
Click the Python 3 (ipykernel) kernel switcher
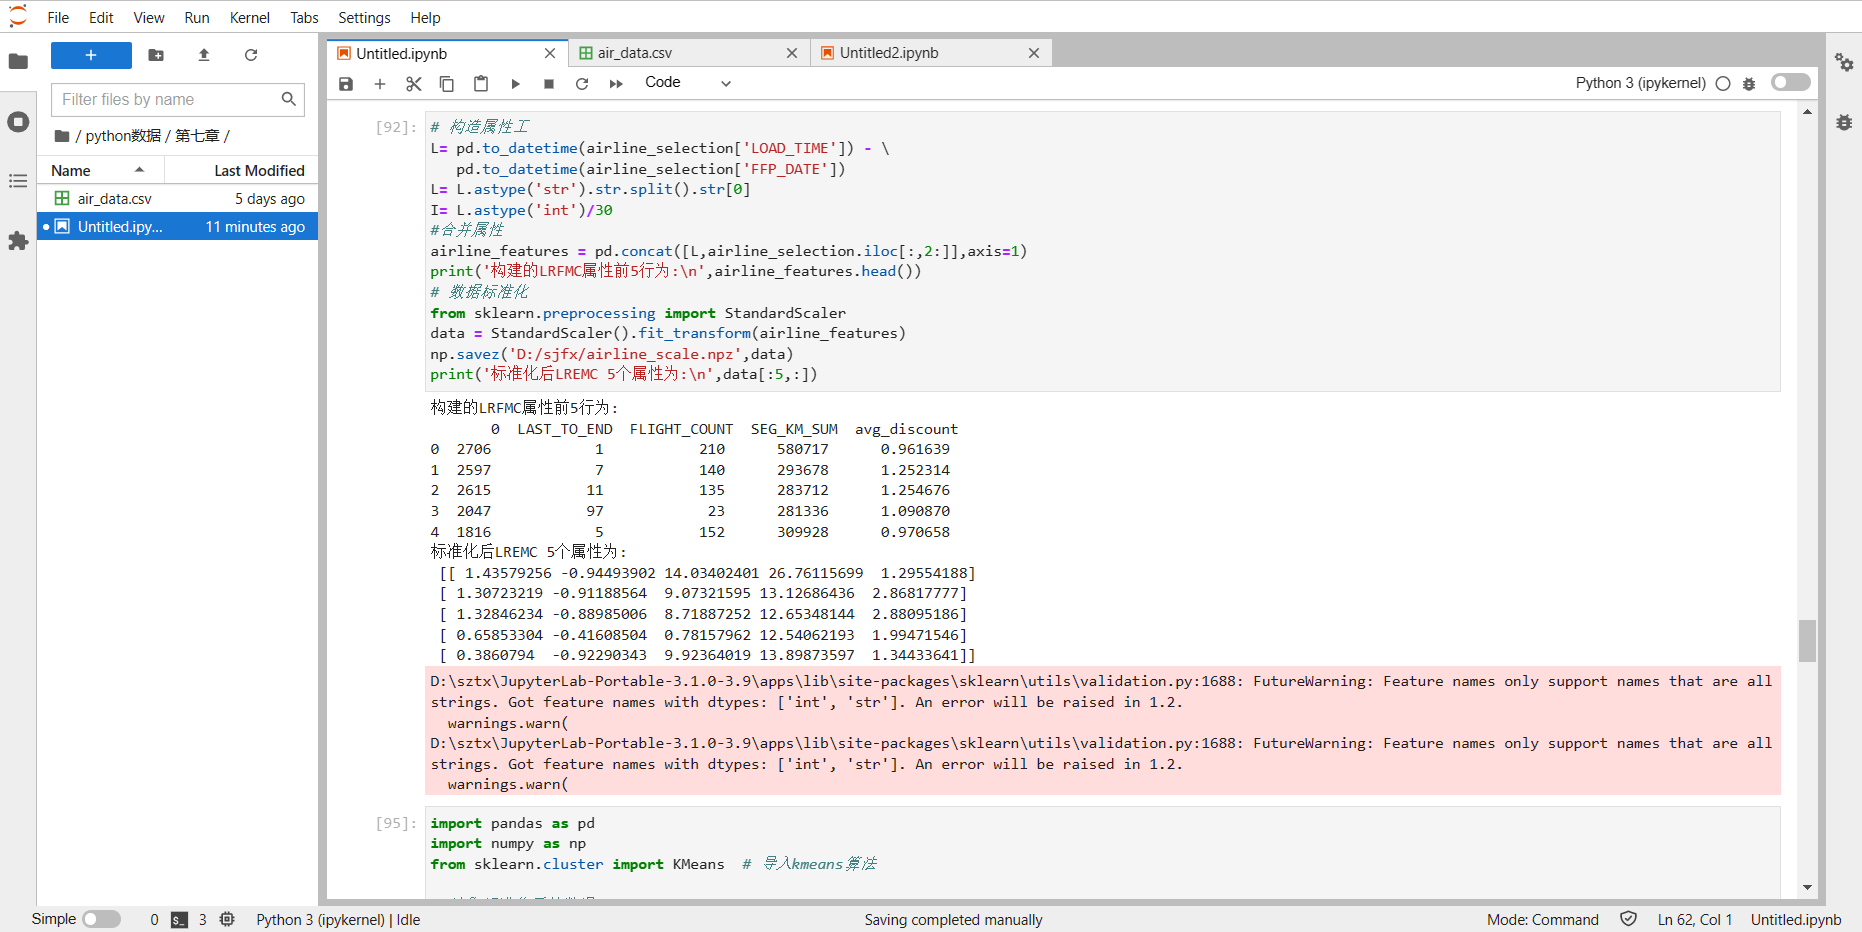pos(1640,83)
